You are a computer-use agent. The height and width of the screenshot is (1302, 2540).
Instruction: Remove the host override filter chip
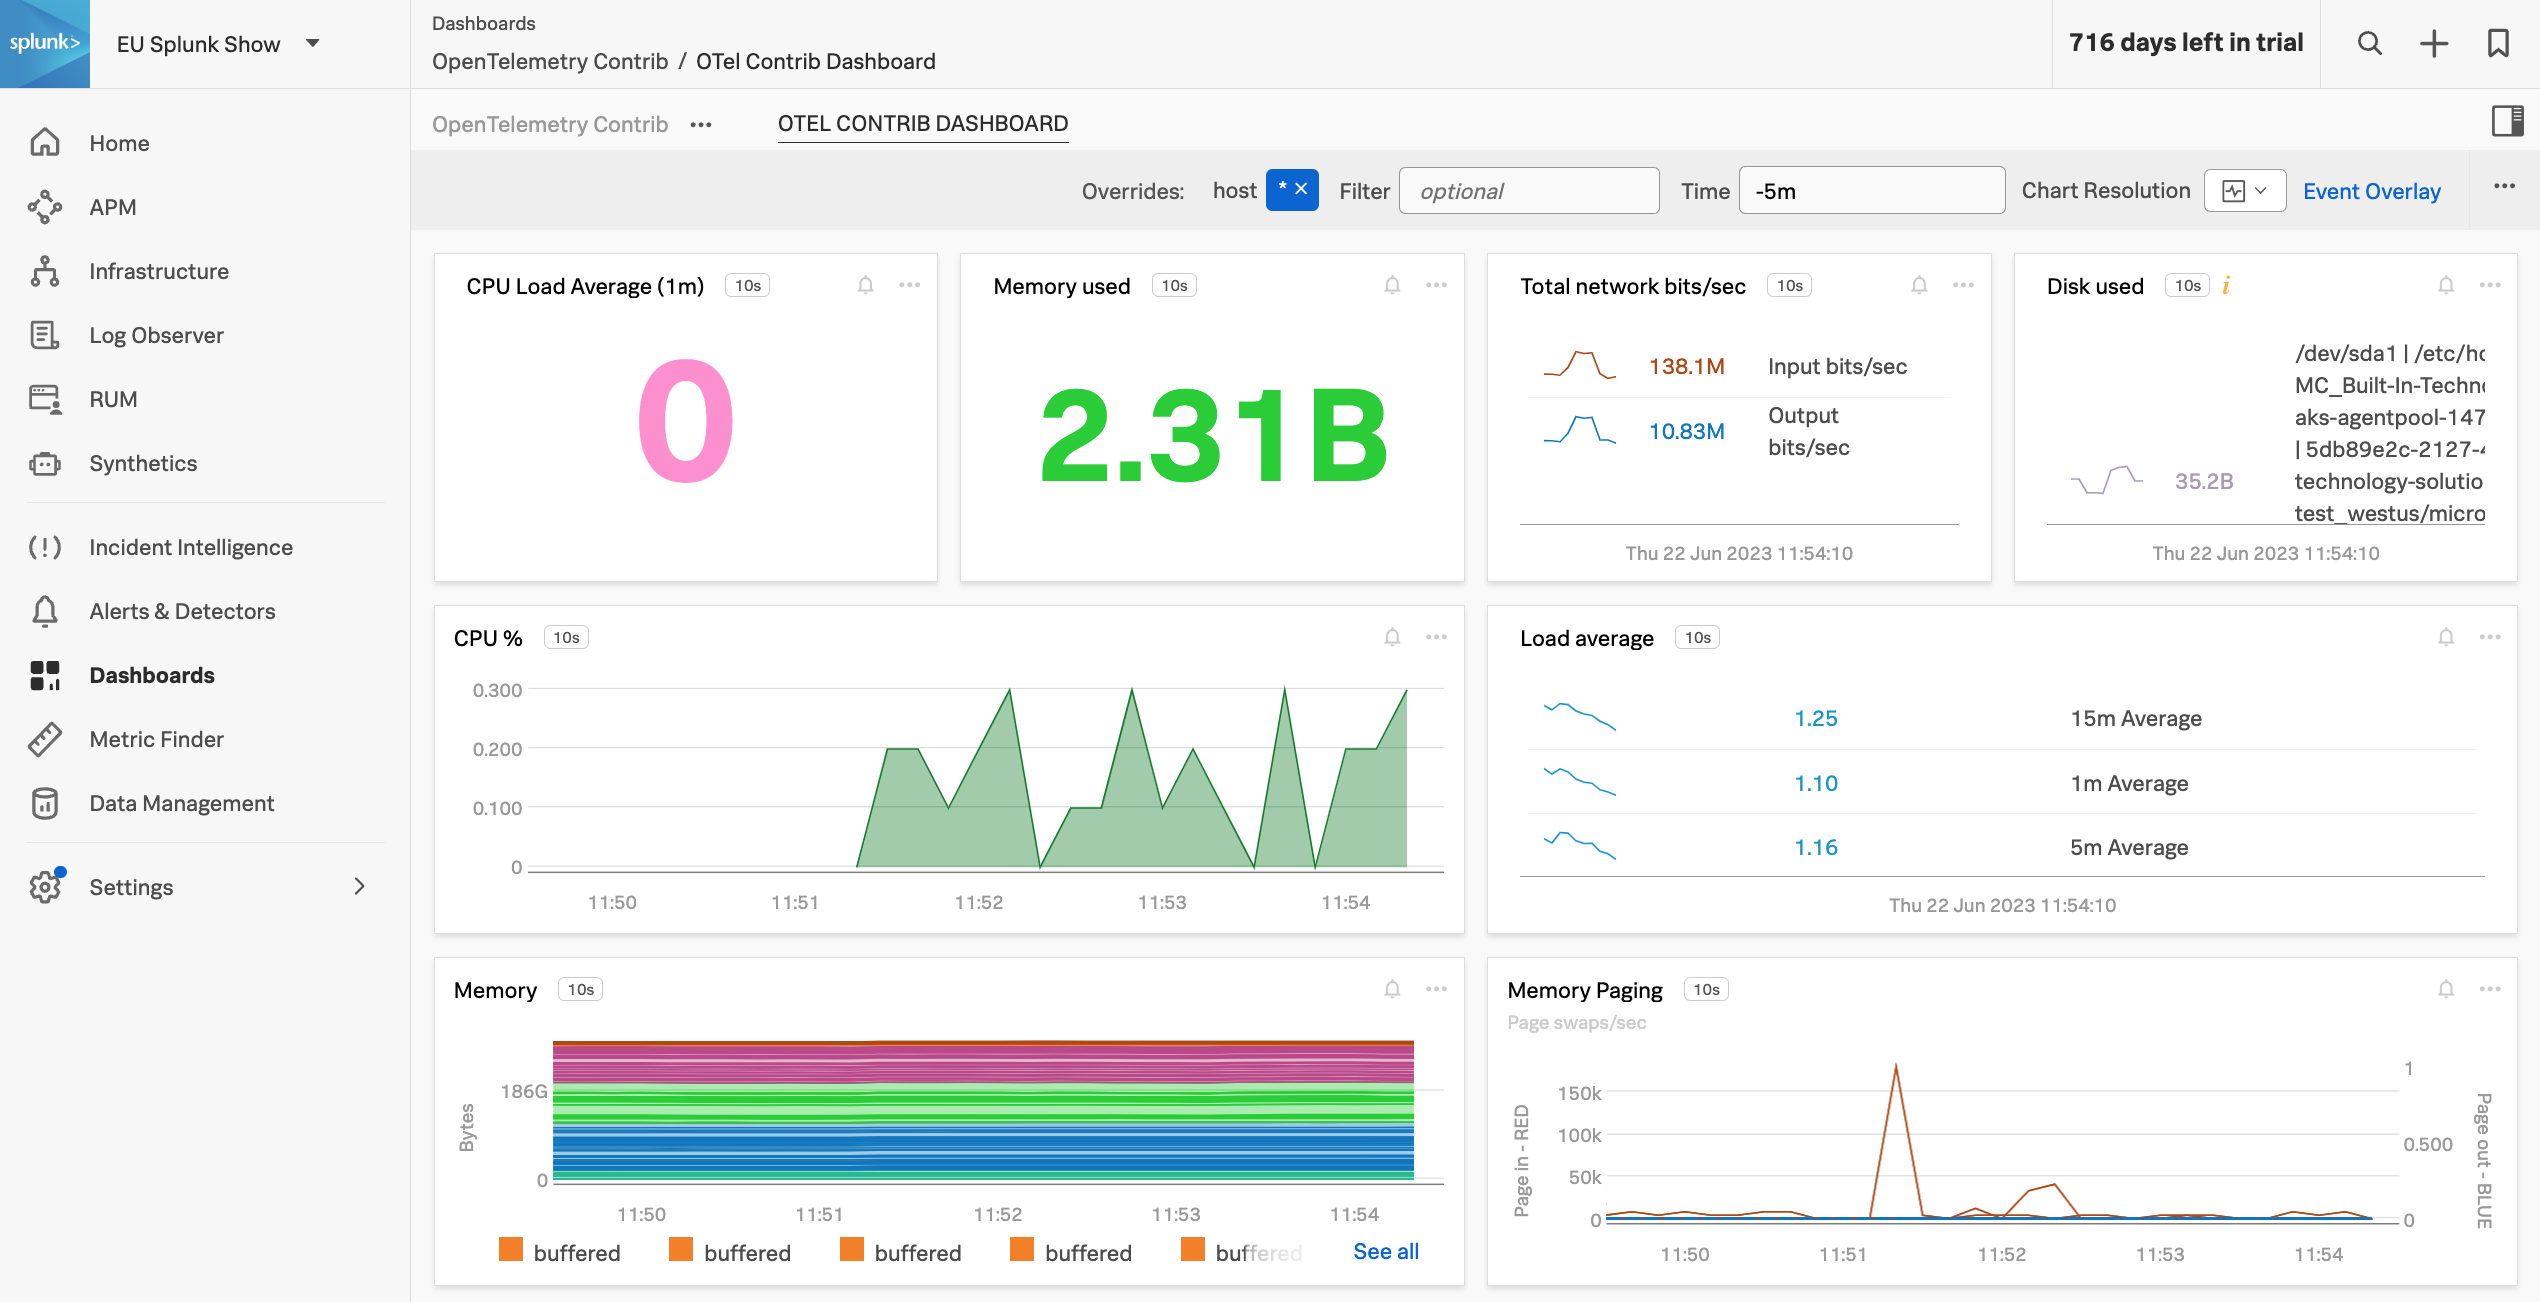point(1301,188)
